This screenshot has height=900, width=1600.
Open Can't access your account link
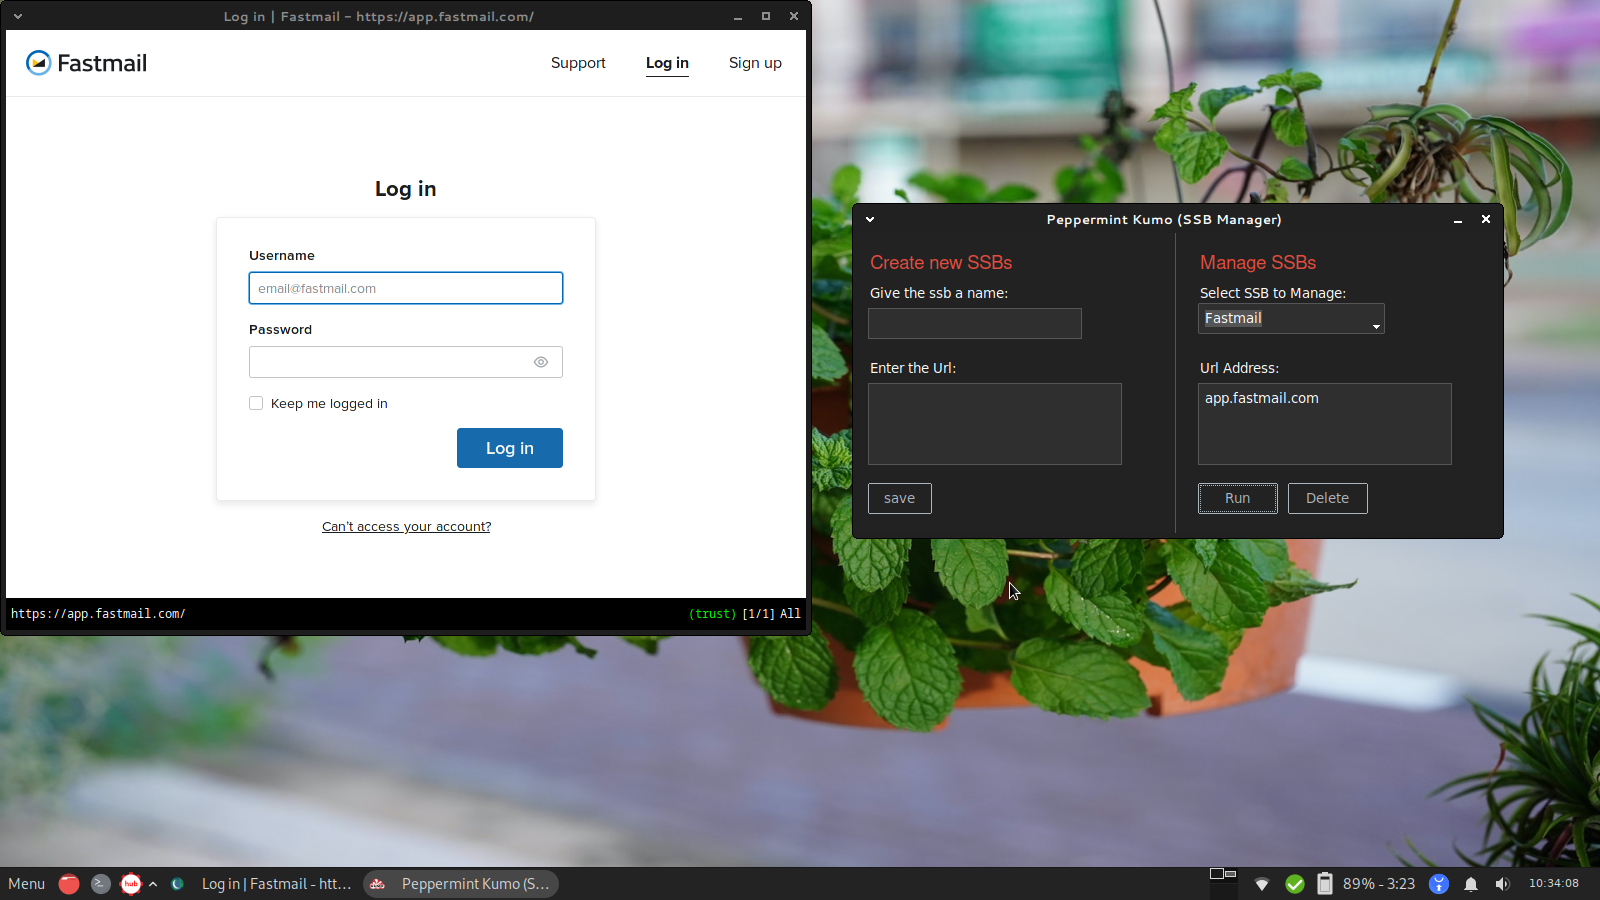[406, 527]
